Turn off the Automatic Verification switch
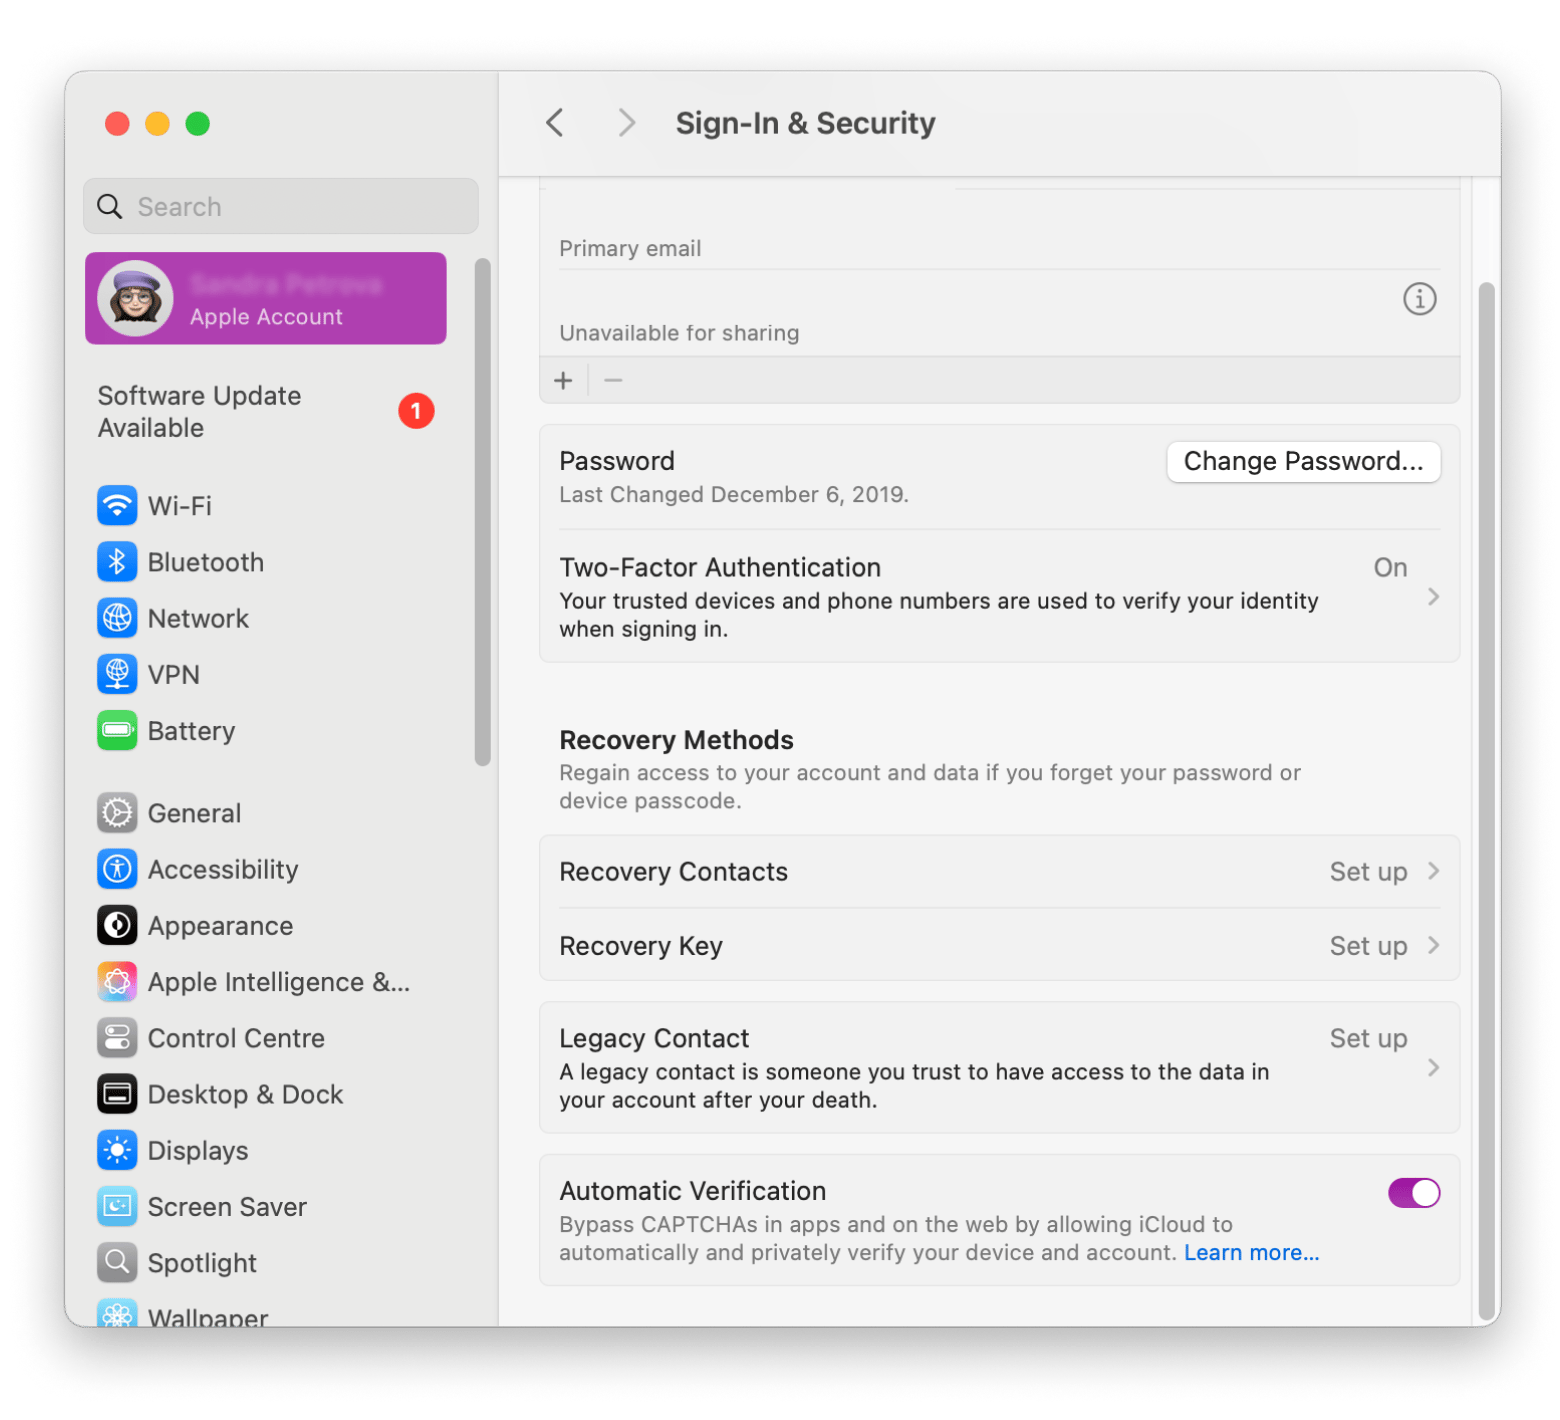 (x=1413, y=1193)
